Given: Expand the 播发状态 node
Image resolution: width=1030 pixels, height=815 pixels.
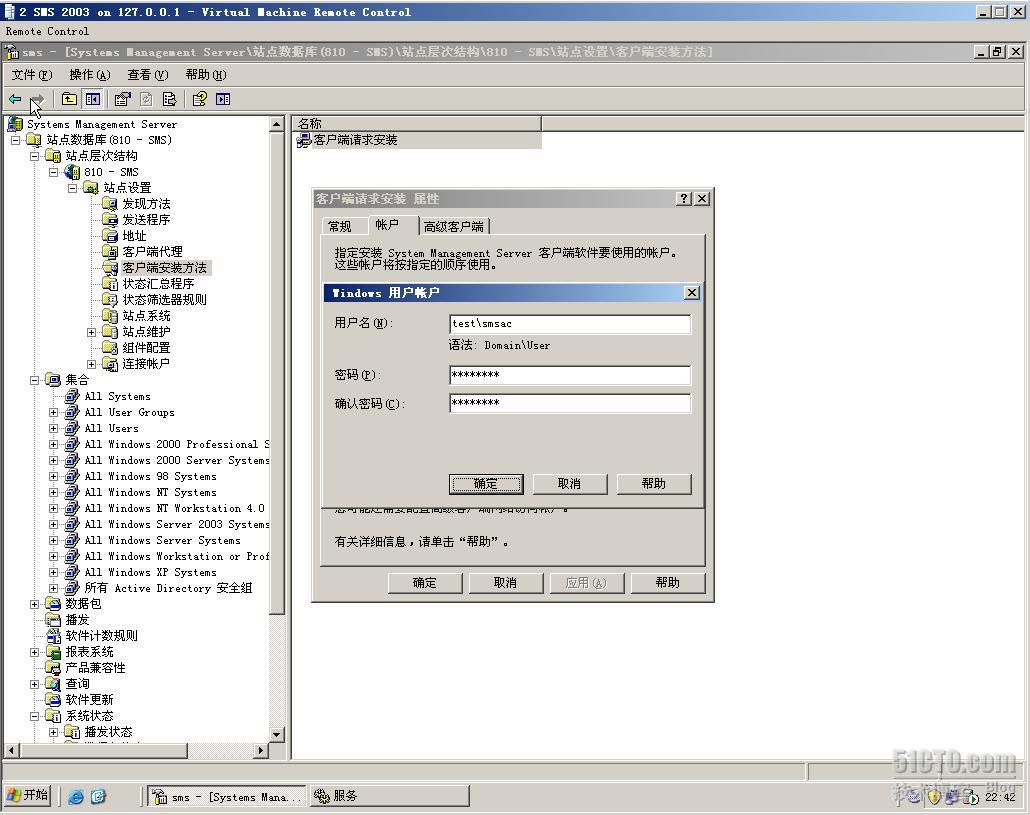Looking at the screenshot, I should 53,732.
